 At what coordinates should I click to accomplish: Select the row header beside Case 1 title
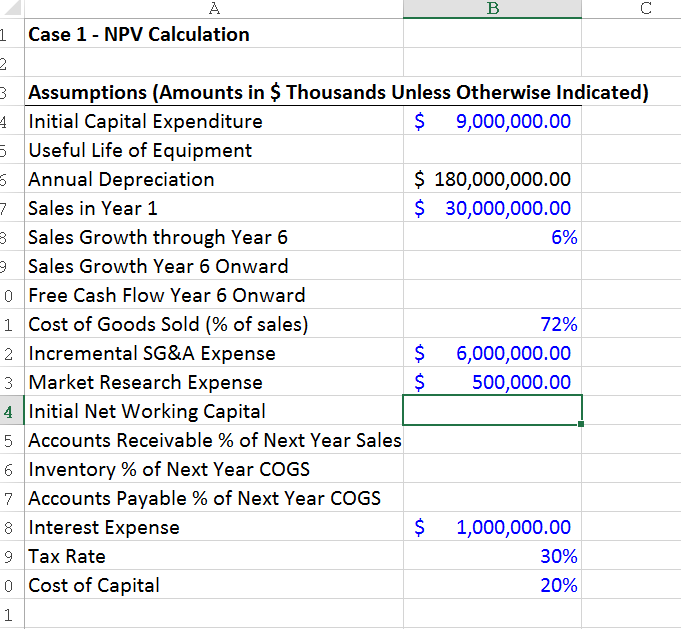(12, 33)
